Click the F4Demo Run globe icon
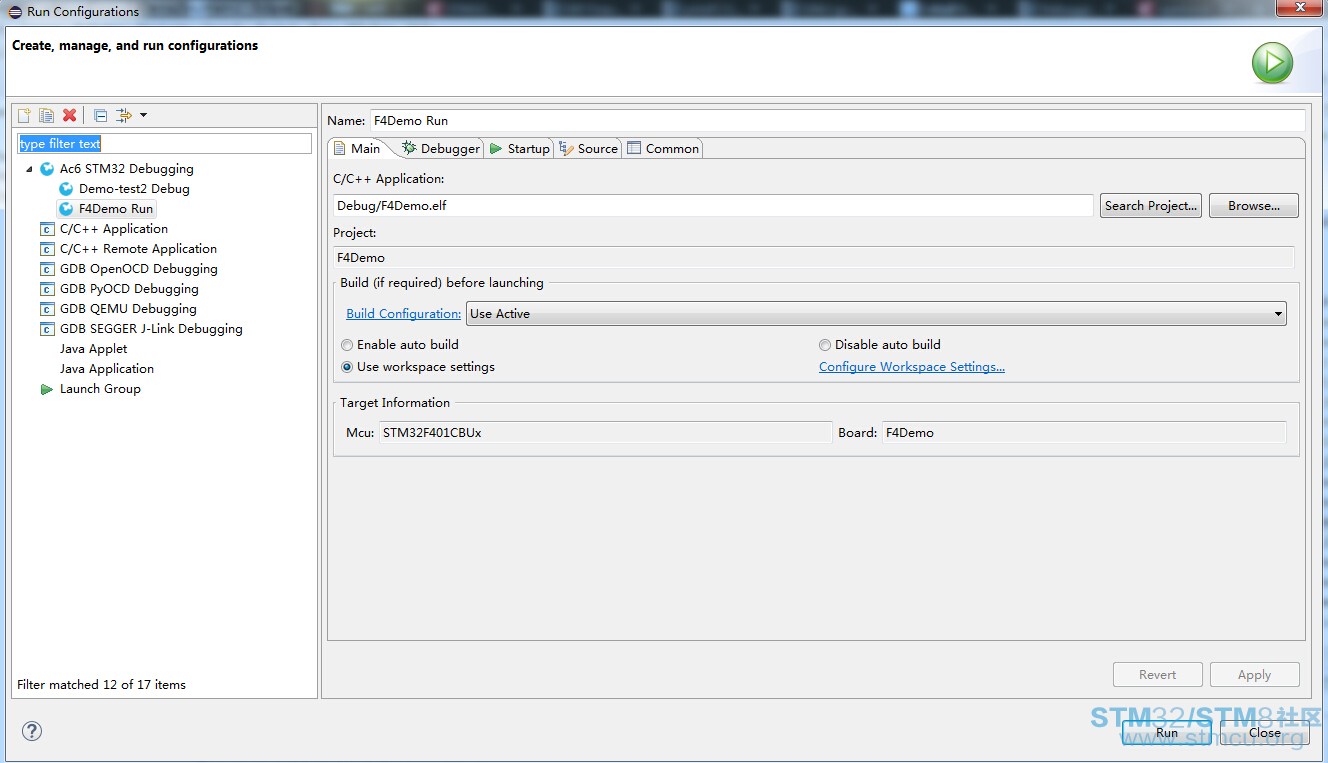Image resolution: width=1328 pixels, height=763 pixels. (x=66, y=209)
